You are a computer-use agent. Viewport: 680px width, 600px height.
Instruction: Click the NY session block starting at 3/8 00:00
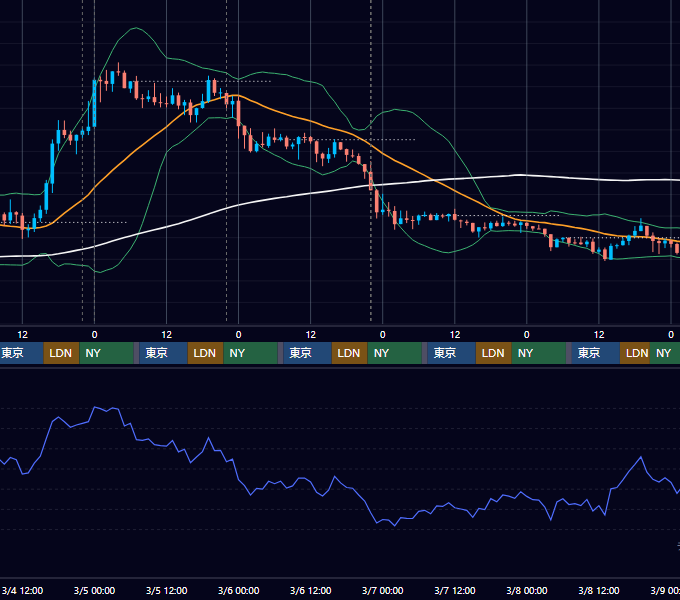(x=538, y=353)
